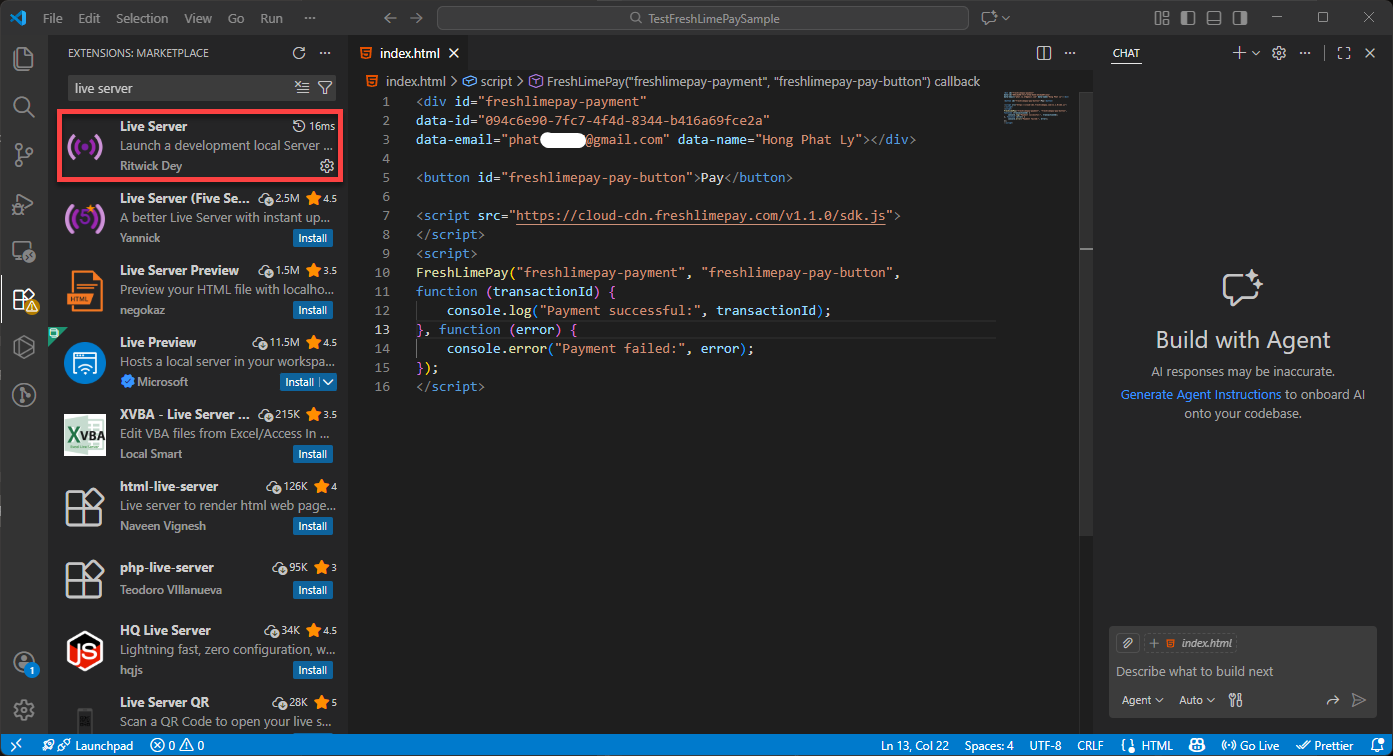Refresh the extensions marketplace list
This screenshot has width=1393, height=756.
pyautogui.click(x=299, y=53)
